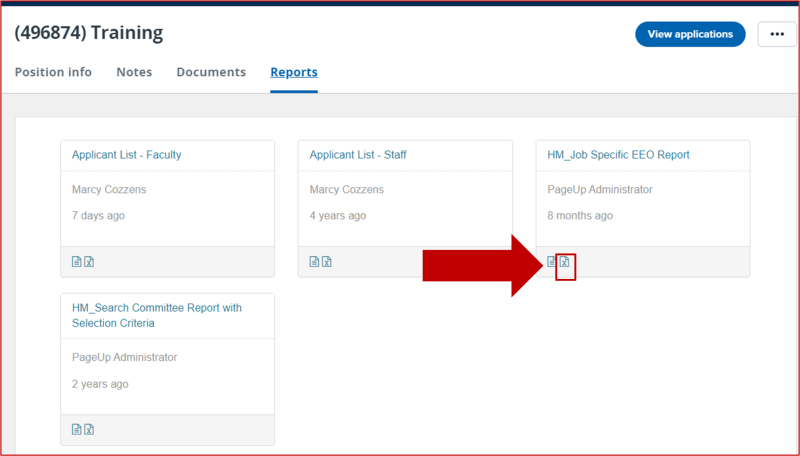
Task: Open Applicant List - Faculty document report icon
Action: [x=77, y=262]
